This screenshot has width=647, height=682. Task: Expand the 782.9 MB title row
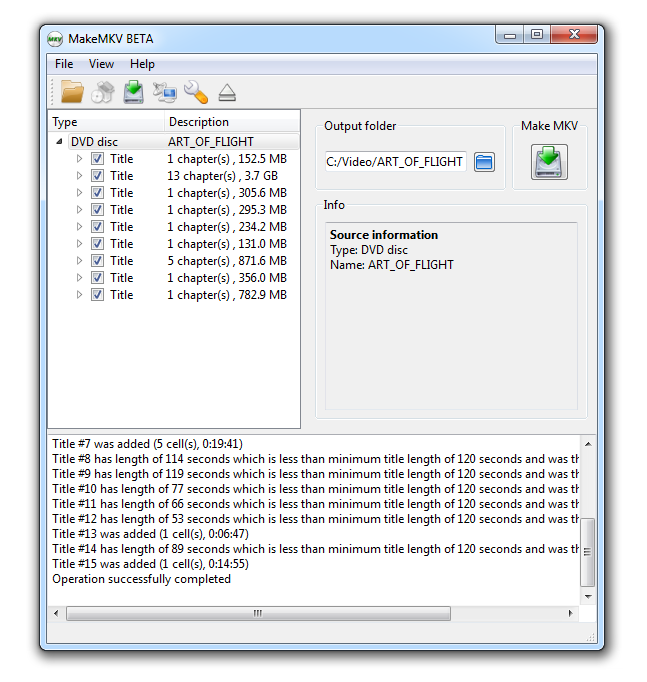(79, 294)
